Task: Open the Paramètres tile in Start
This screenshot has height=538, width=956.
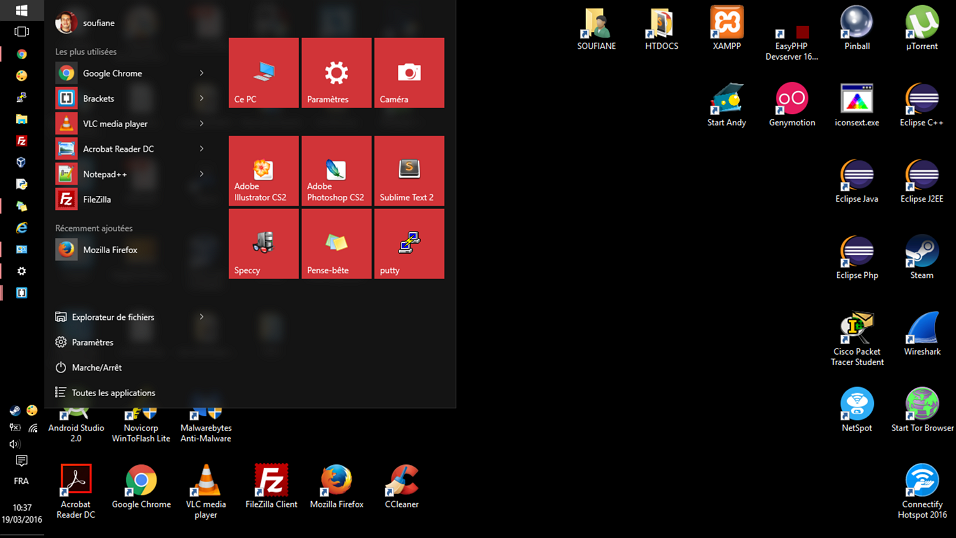Action: (336, 73)
